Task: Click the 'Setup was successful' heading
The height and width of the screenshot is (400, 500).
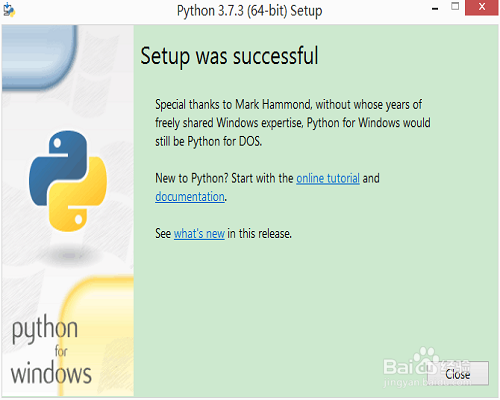Action: [x=229, y=56]
